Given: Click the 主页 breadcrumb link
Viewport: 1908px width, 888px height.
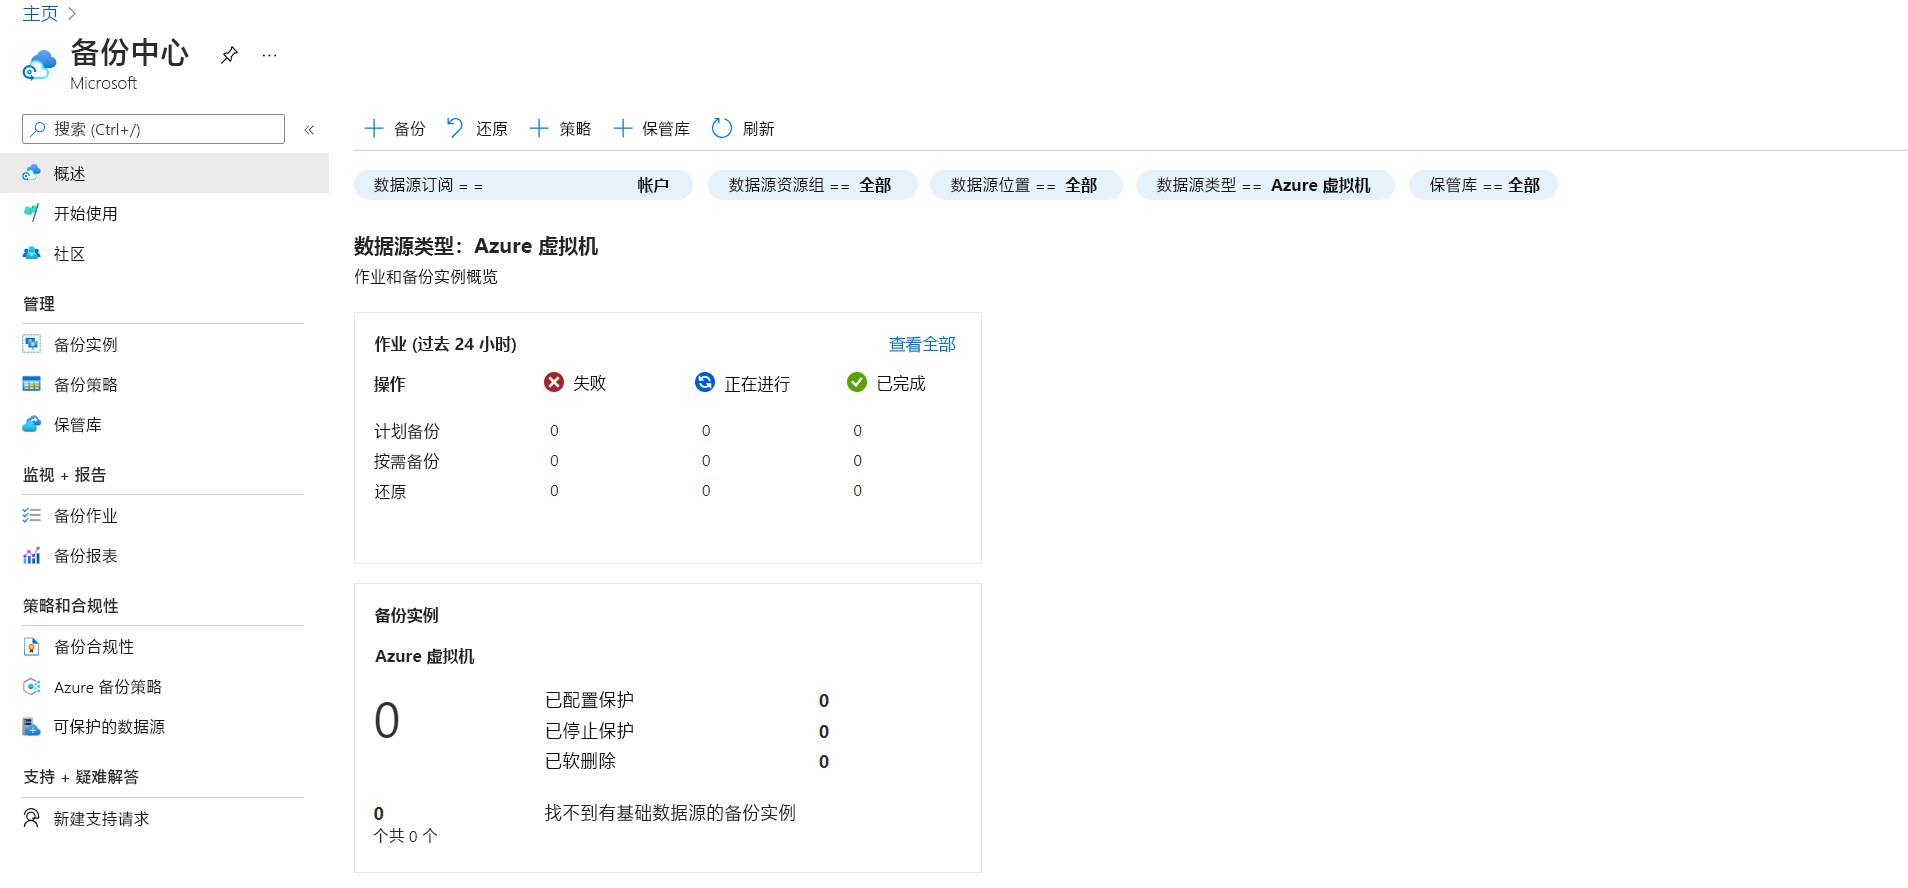Looking at the screenshot, I should coord(40,14).
